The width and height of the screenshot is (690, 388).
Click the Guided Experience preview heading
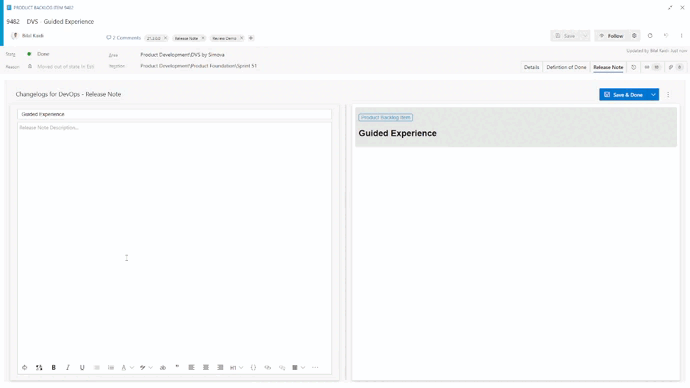coord(397,133)
